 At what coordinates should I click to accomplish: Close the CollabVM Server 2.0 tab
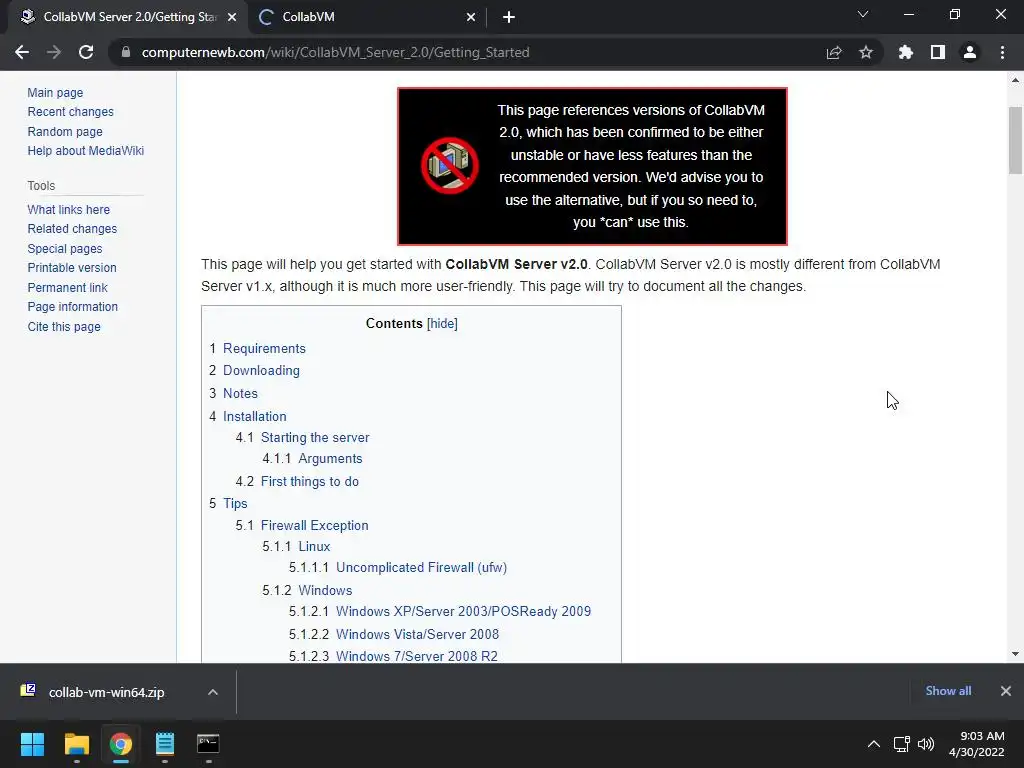click(232, 17)
